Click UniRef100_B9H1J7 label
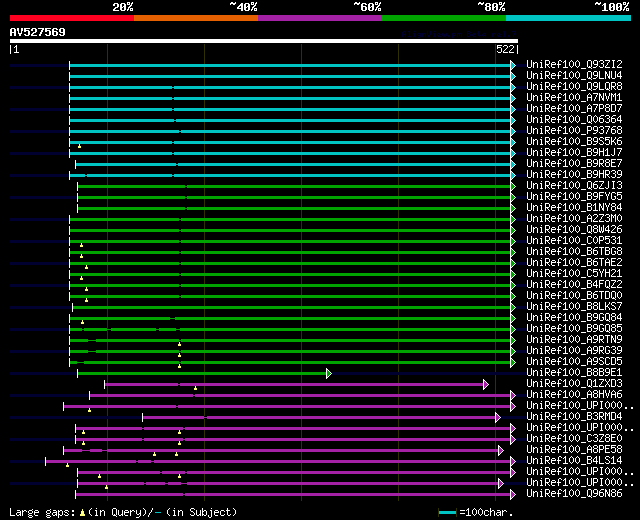This screenshot has height=520, width=640. (x=574, y=153)
